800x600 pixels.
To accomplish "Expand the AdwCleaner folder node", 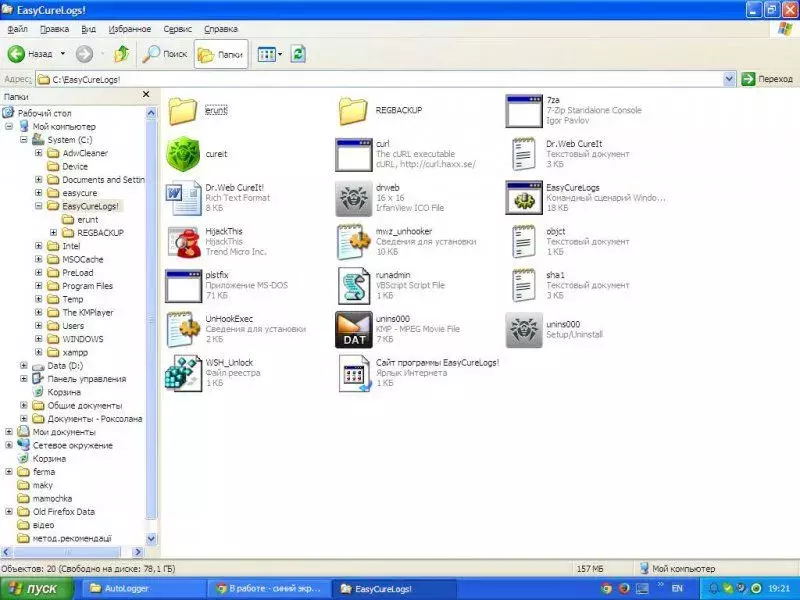I will pos(39,153).
